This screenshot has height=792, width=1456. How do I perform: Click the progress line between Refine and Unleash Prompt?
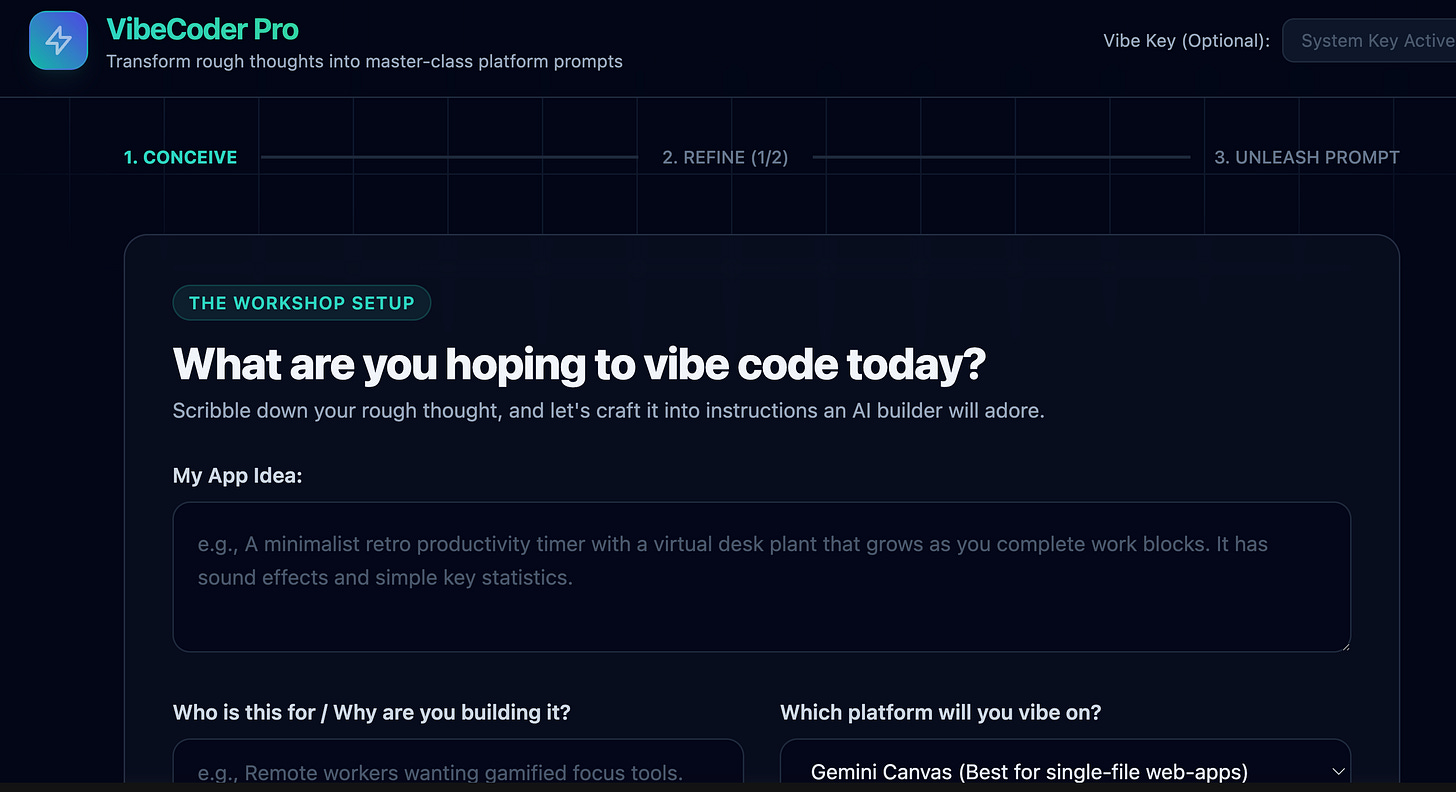click(x=1001, y=157)
